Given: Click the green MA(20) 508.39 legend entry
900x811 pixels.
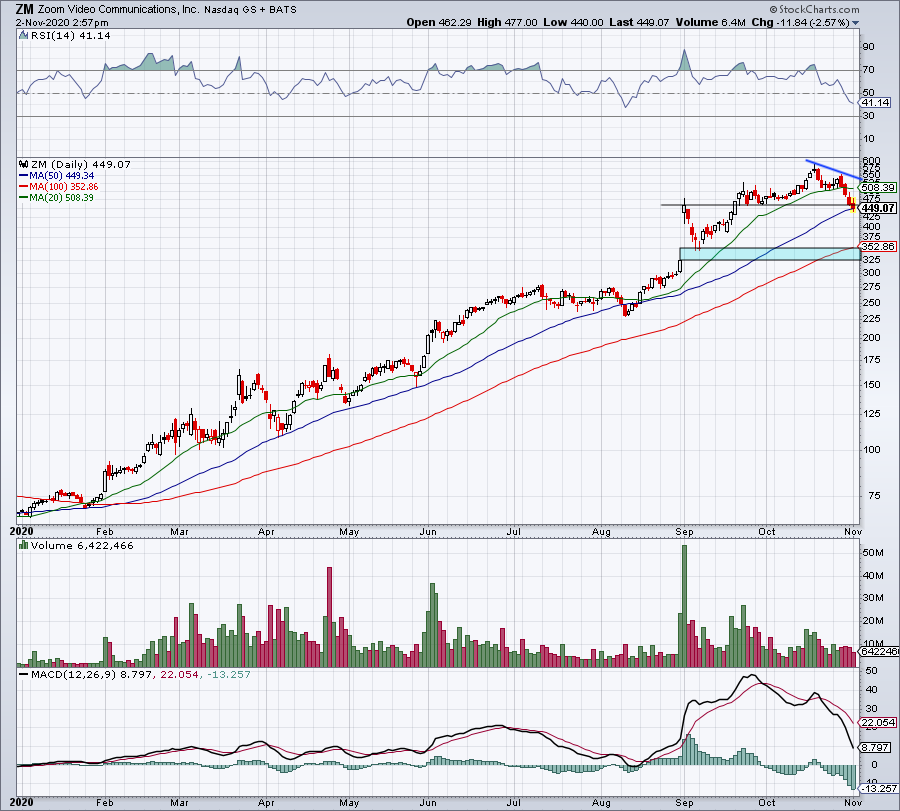Looking at the screenshot, I should tap(56, 197).
